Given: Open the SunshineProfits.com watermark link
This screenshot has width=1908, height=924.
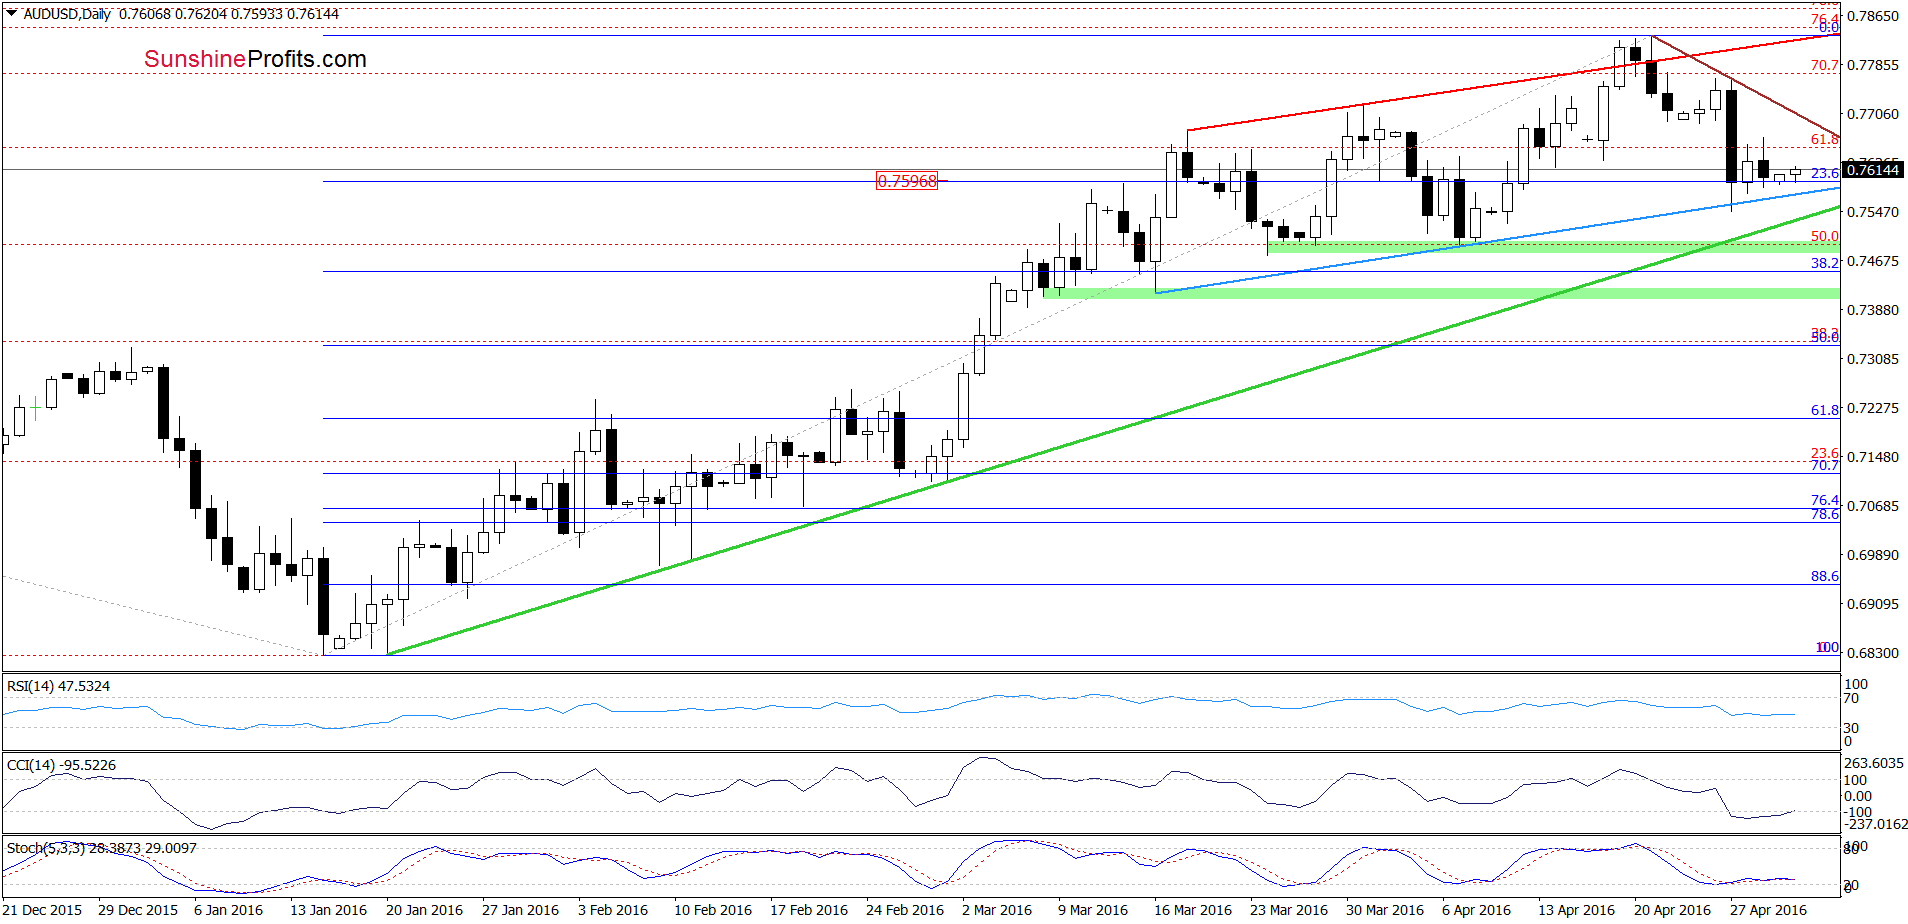Looking at the screenshot, I should click(255, 59).
